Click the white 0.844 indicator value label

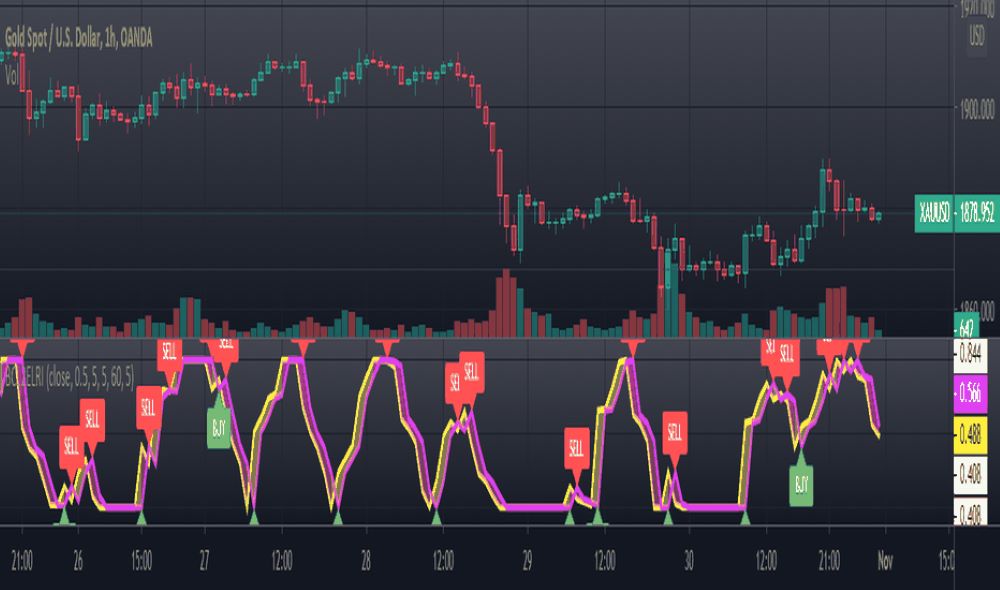pos(971,353)
